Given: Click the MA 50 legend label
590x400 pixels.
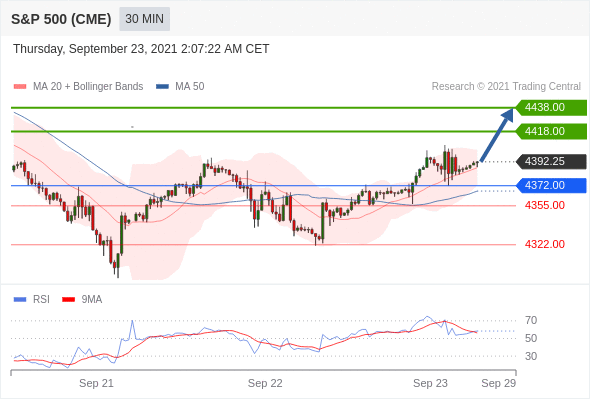Looking at the screenshot, I should point(190,87).
